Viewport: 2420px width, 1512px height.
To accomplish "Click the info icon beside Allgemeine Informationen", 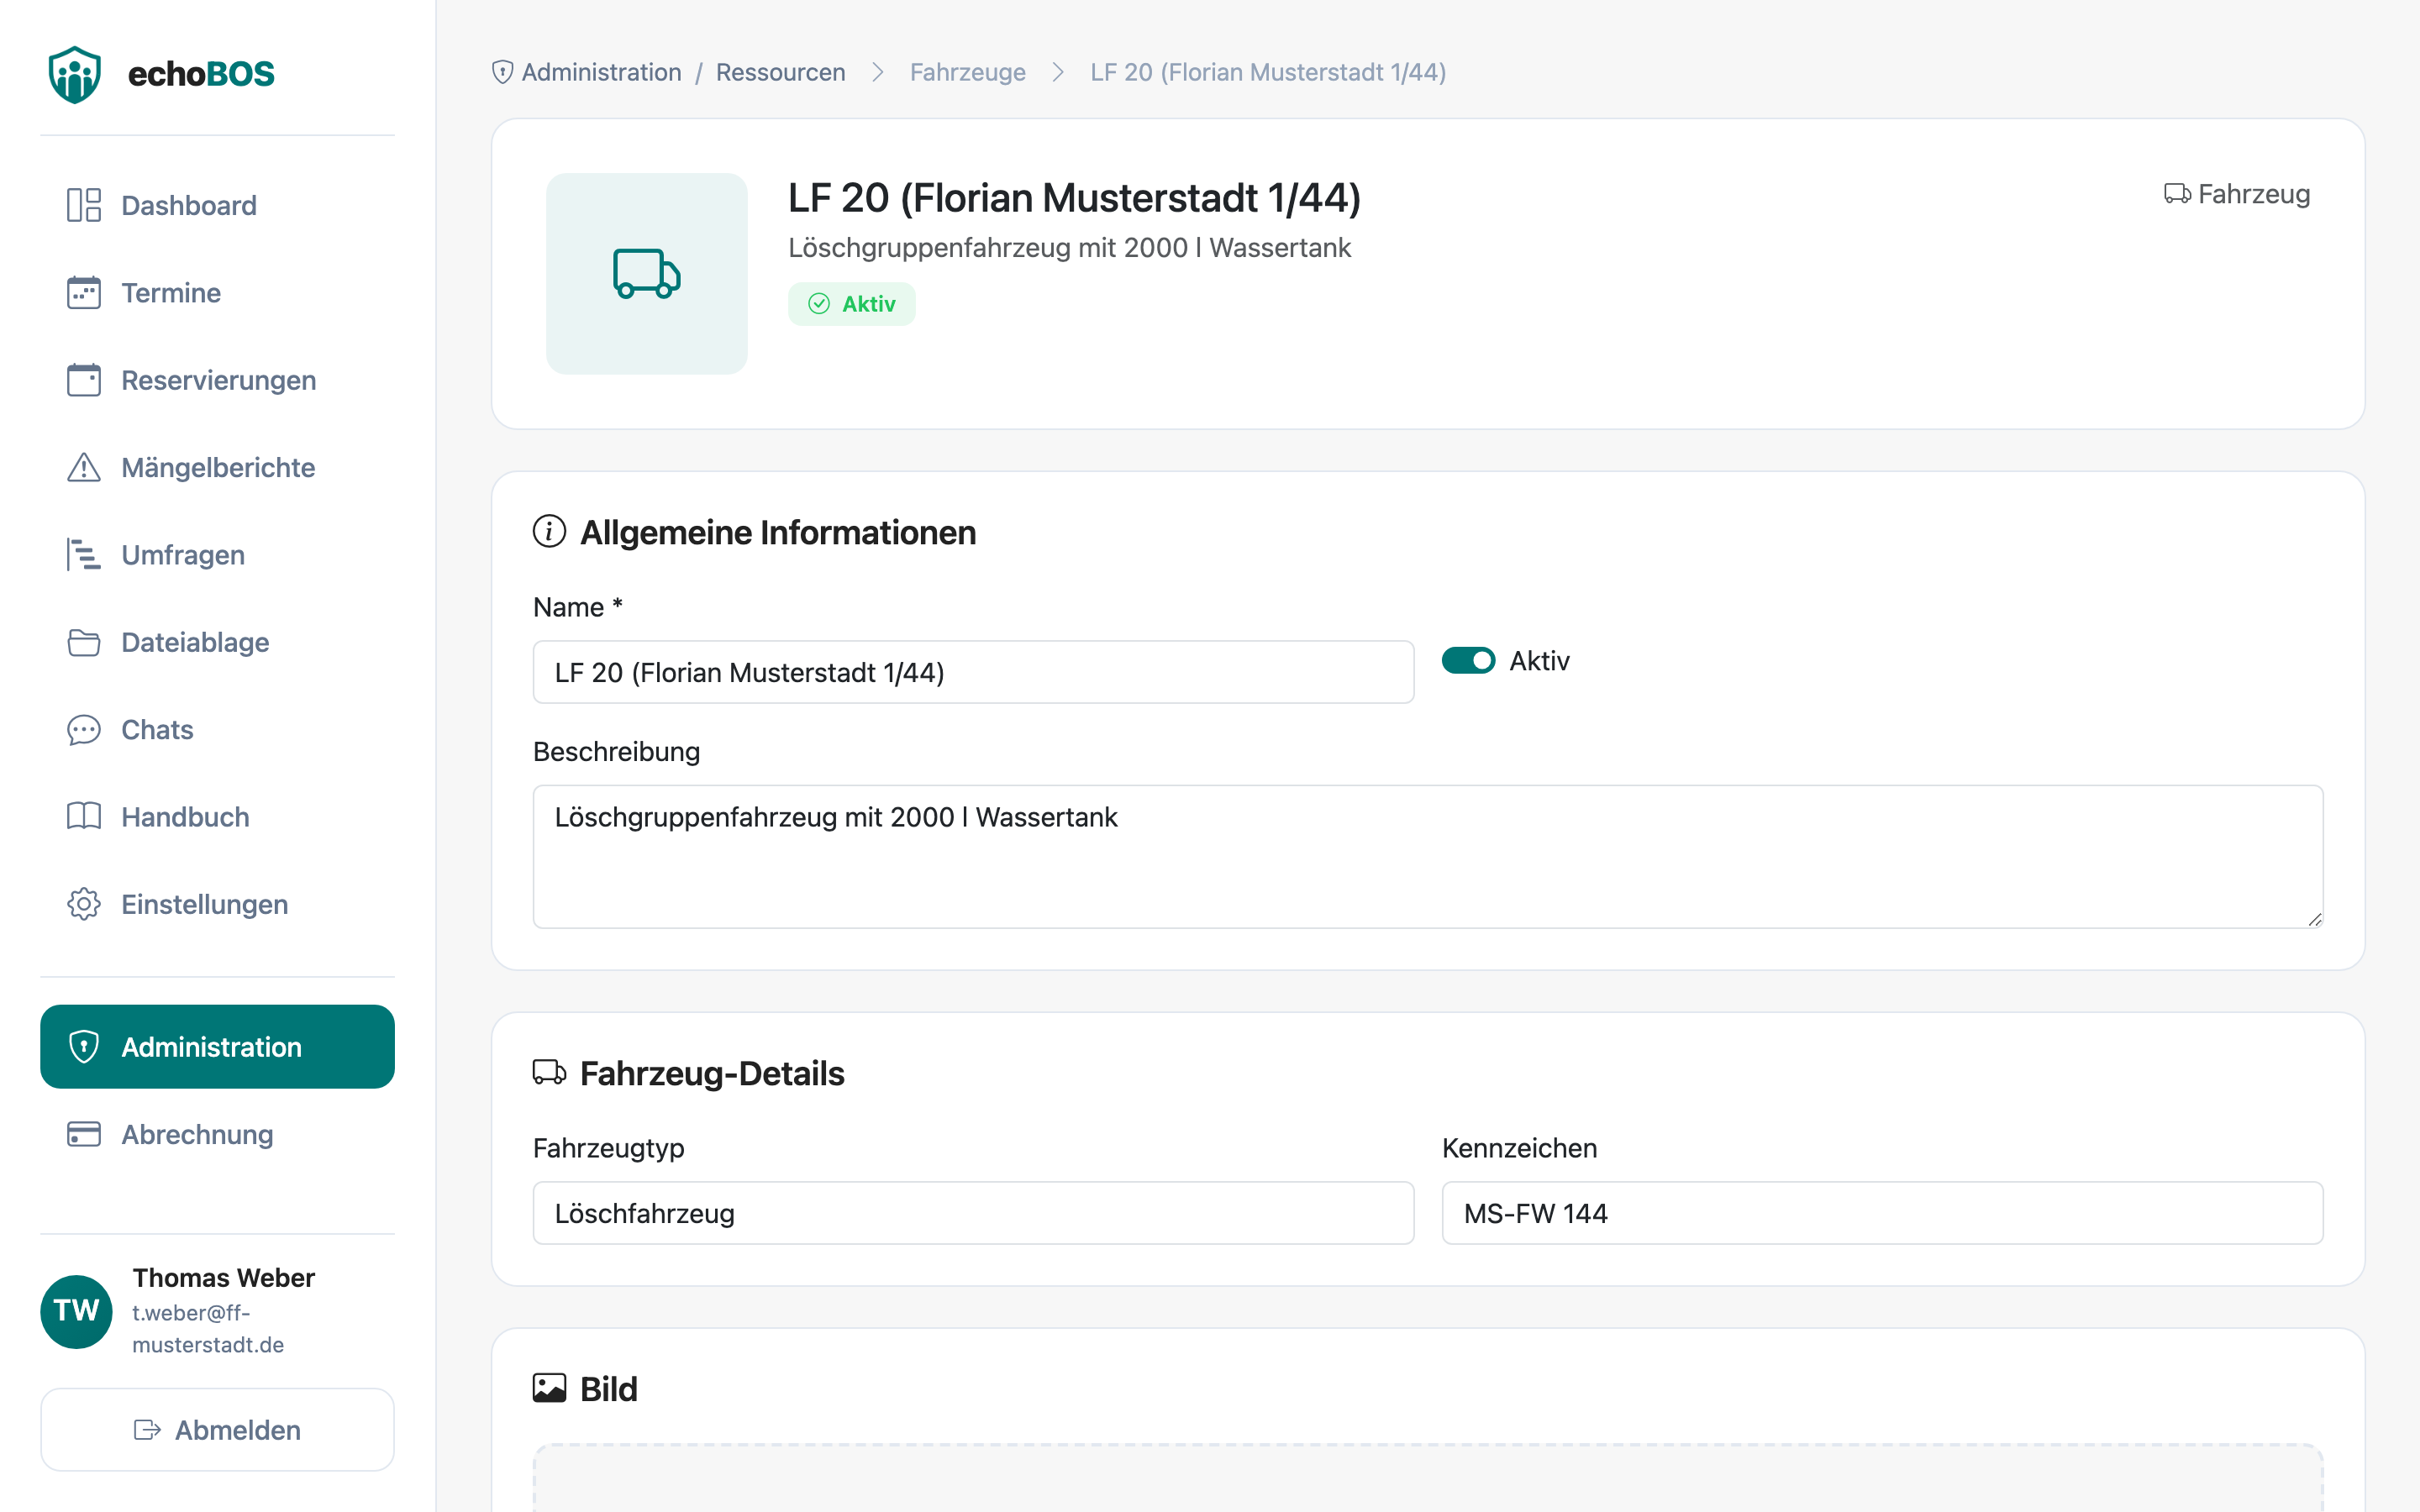I will [x=549, y=531].
